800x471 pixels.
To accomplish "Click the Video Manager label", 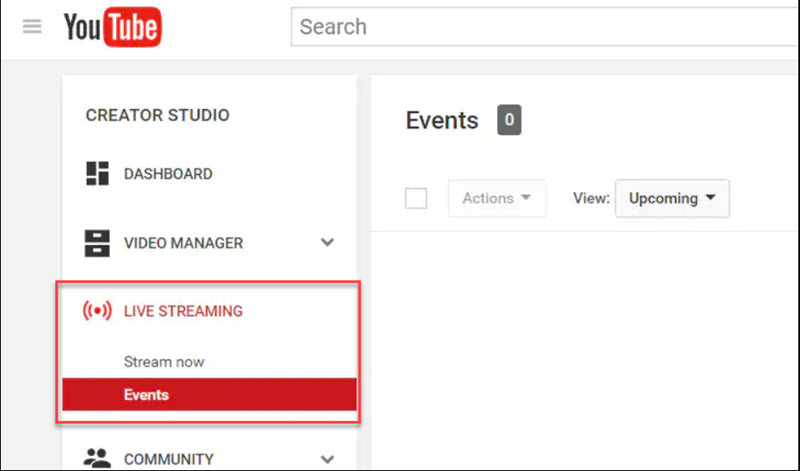I will [183, 243].
